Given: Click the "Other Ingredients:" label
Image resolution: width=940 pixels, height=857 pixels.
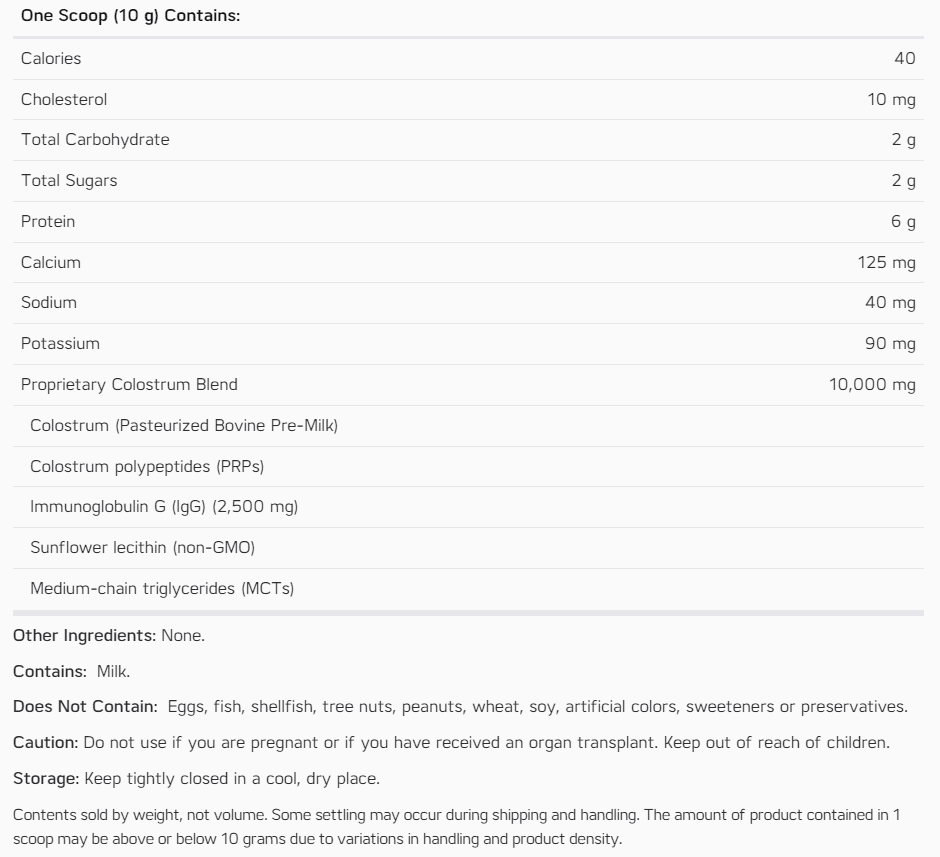Looking at the screenshot, I should [84, 635].
